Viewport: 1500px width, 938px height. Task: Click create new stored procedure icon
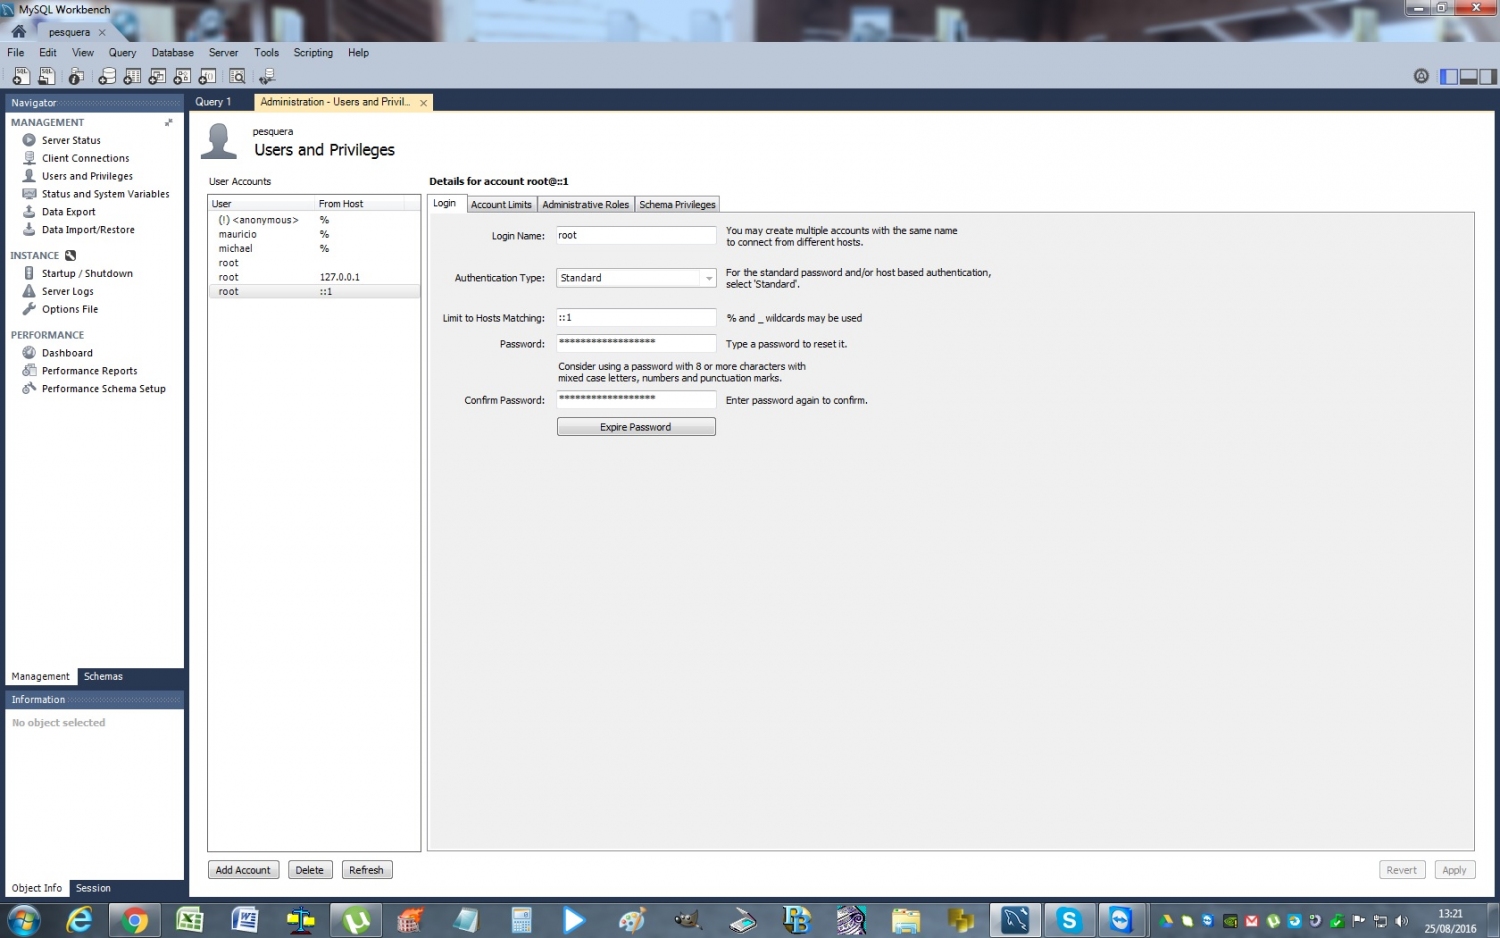182,76
